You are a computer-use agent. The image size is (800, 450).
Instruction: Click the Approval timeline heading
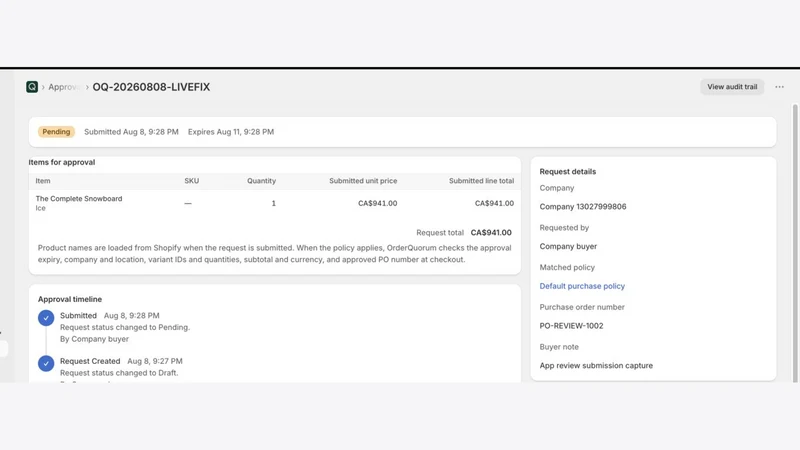(70, 299)
